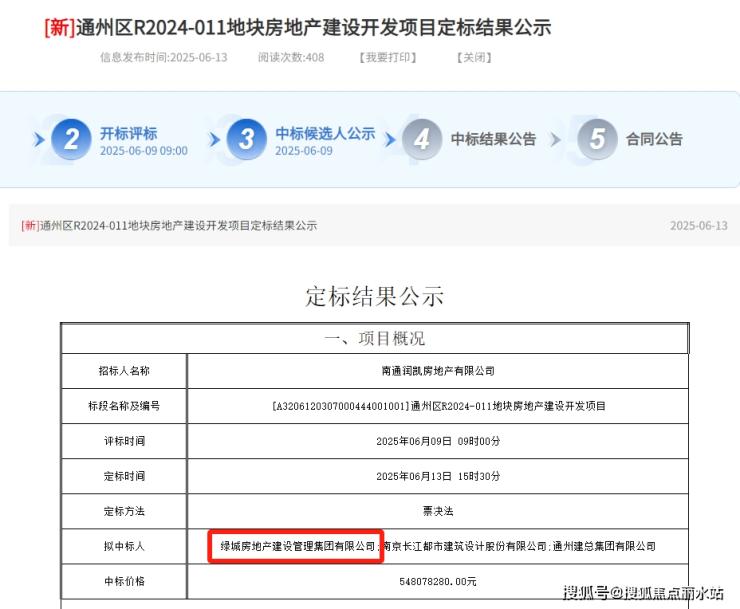Click the step 4 circle icon
Screen dimensions: 740x609
[x=422, y=139]
